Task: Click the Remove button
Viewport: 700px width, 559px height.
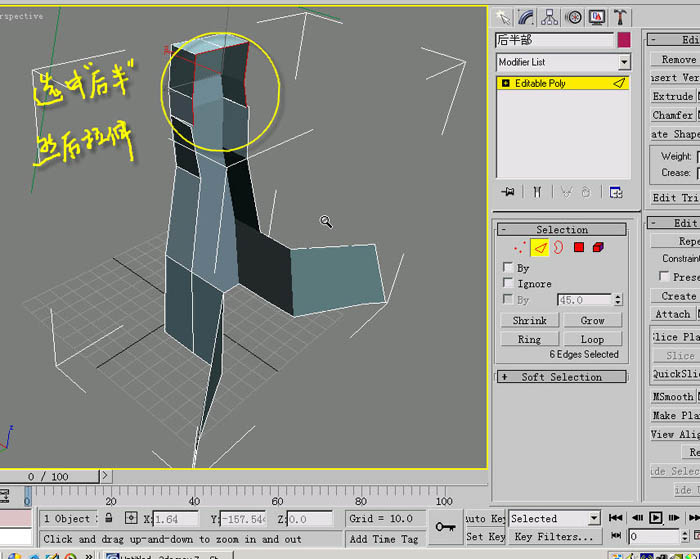Action: 675,59
